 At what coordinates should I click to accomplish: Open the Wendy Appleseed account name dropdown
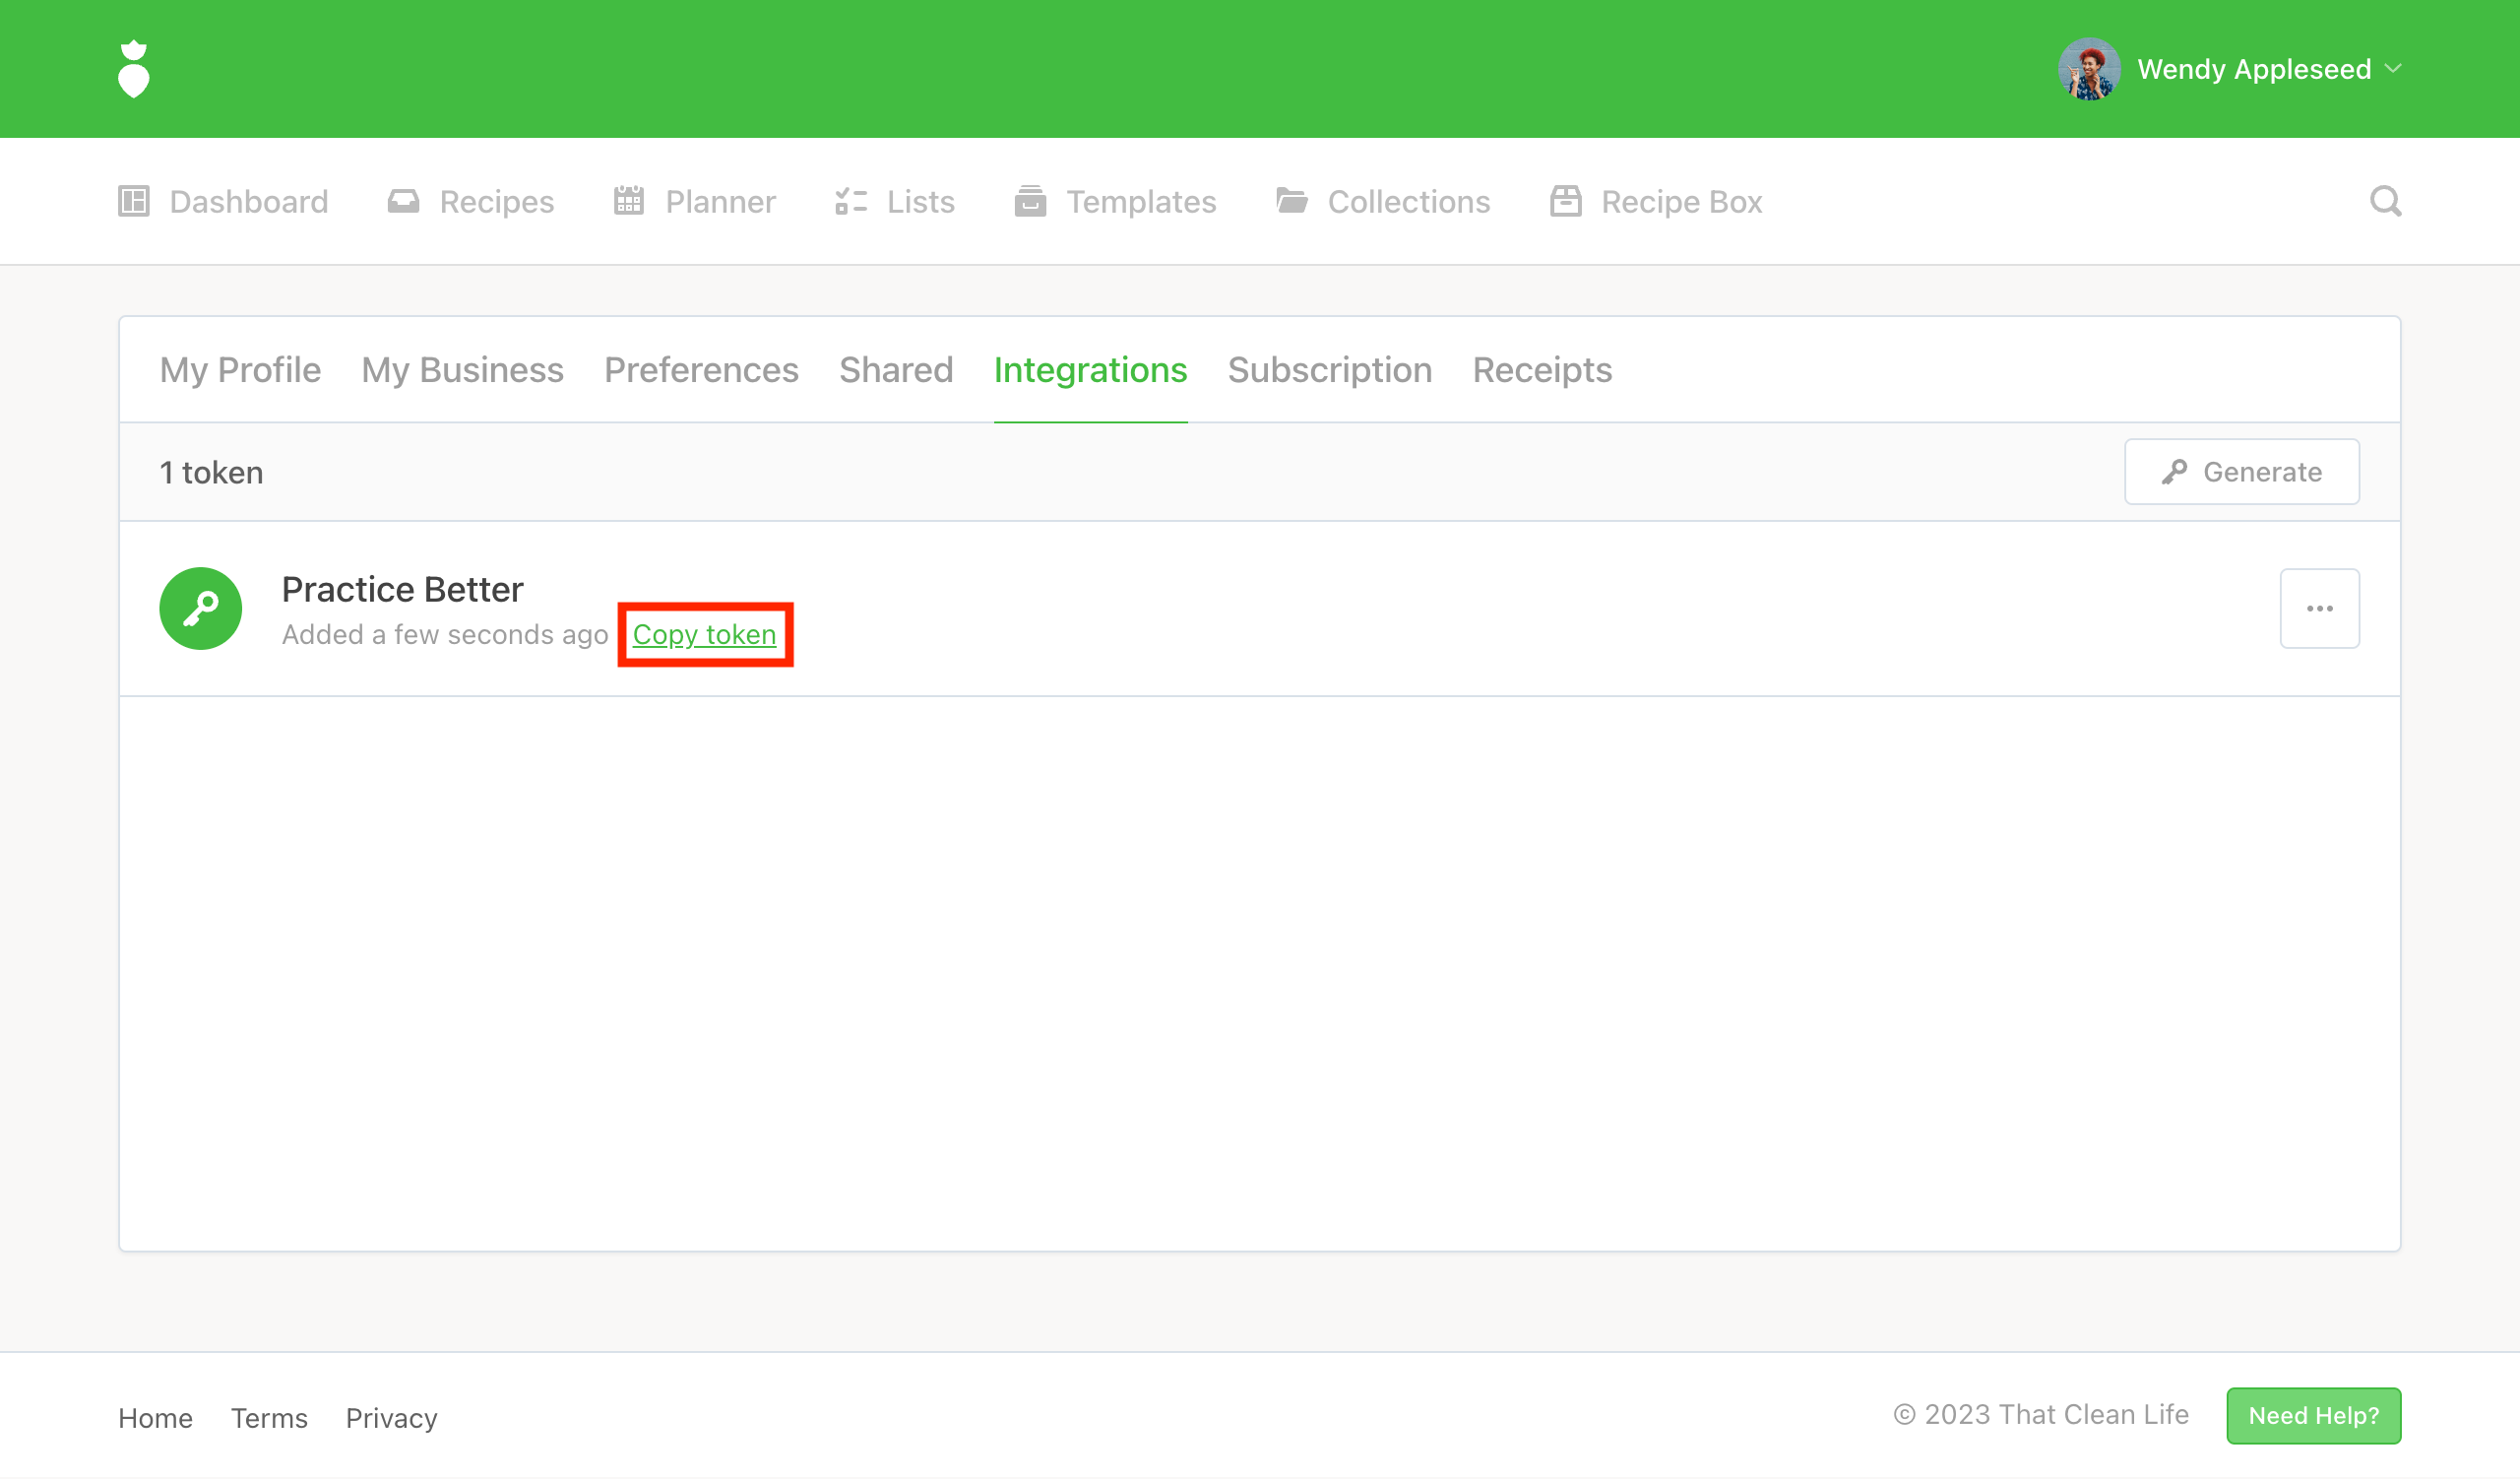tap(2253, 69)
